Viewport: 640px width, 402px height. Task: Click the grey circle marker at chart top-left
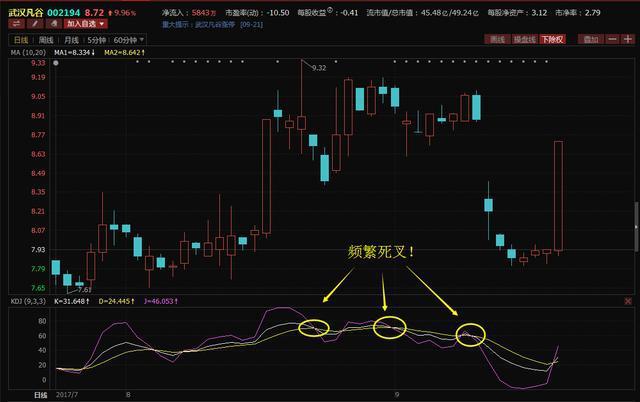(56, 63)
